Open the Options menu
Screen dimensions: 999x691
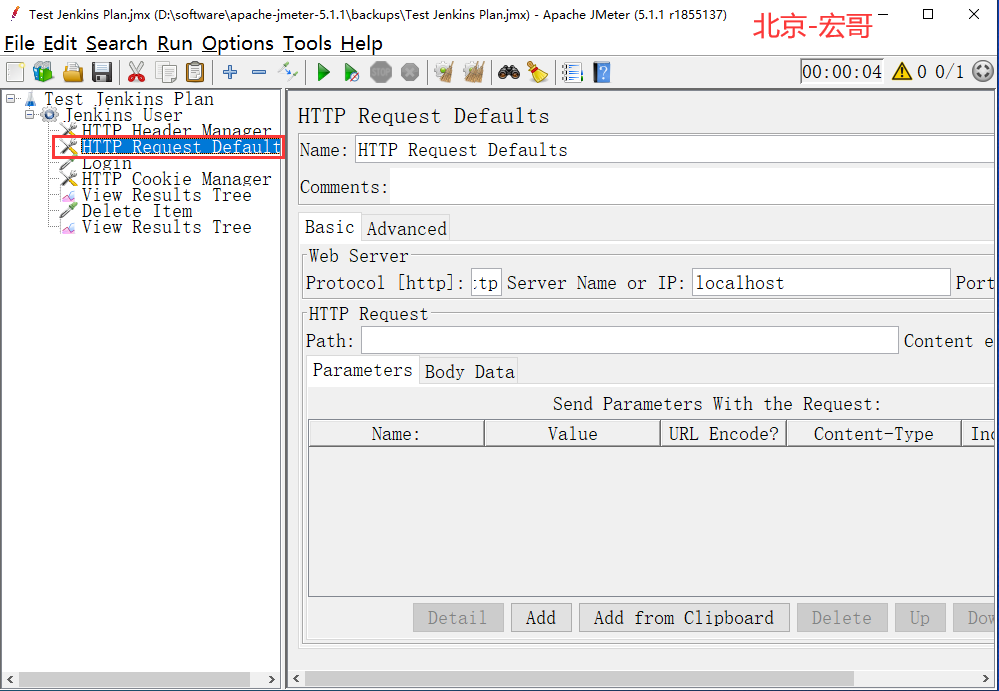[238, 43]
